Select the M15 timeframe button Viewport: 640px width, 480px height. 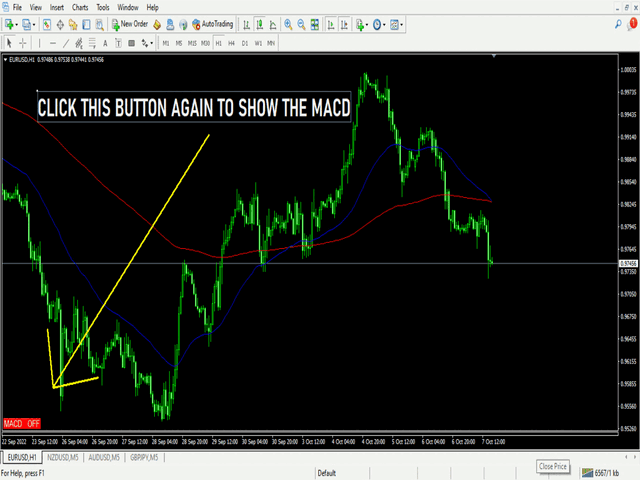click(192, 43)
